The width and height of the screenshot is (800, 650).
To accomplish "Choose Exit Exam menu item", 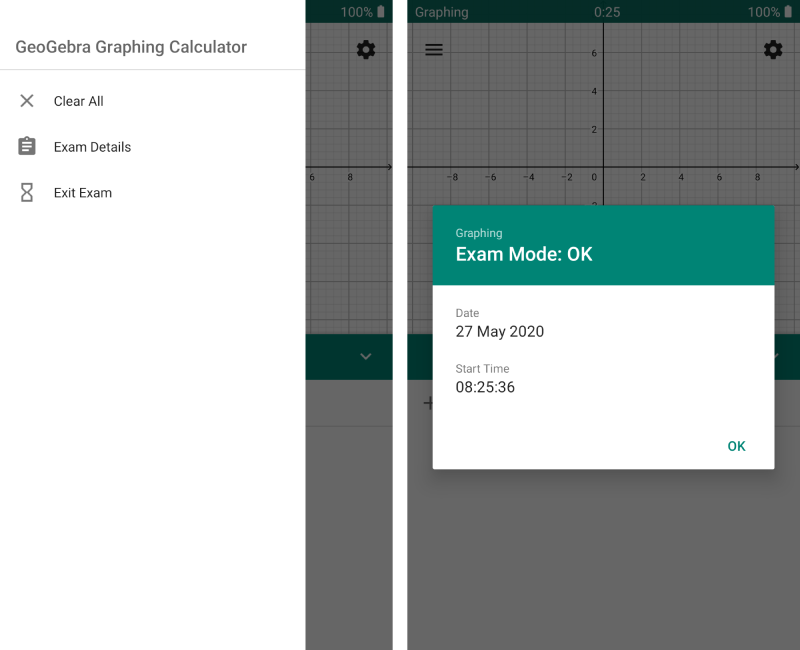I will 153,193.
